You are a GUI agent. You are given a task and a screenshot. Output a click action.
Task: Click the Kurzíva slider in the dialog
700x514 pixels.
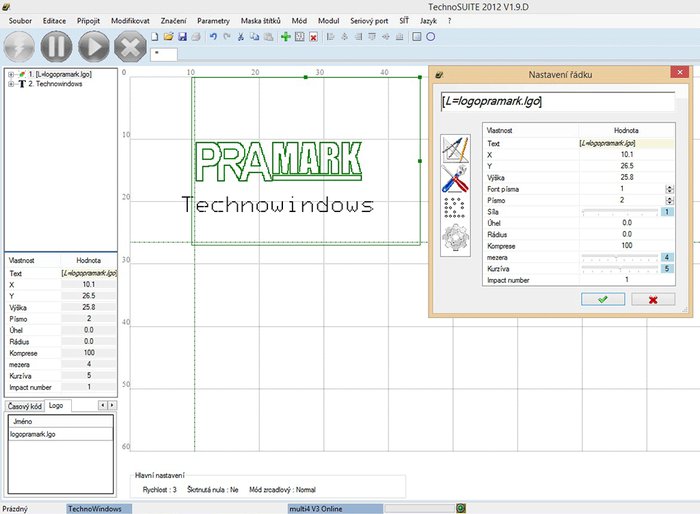pos(620,269)
